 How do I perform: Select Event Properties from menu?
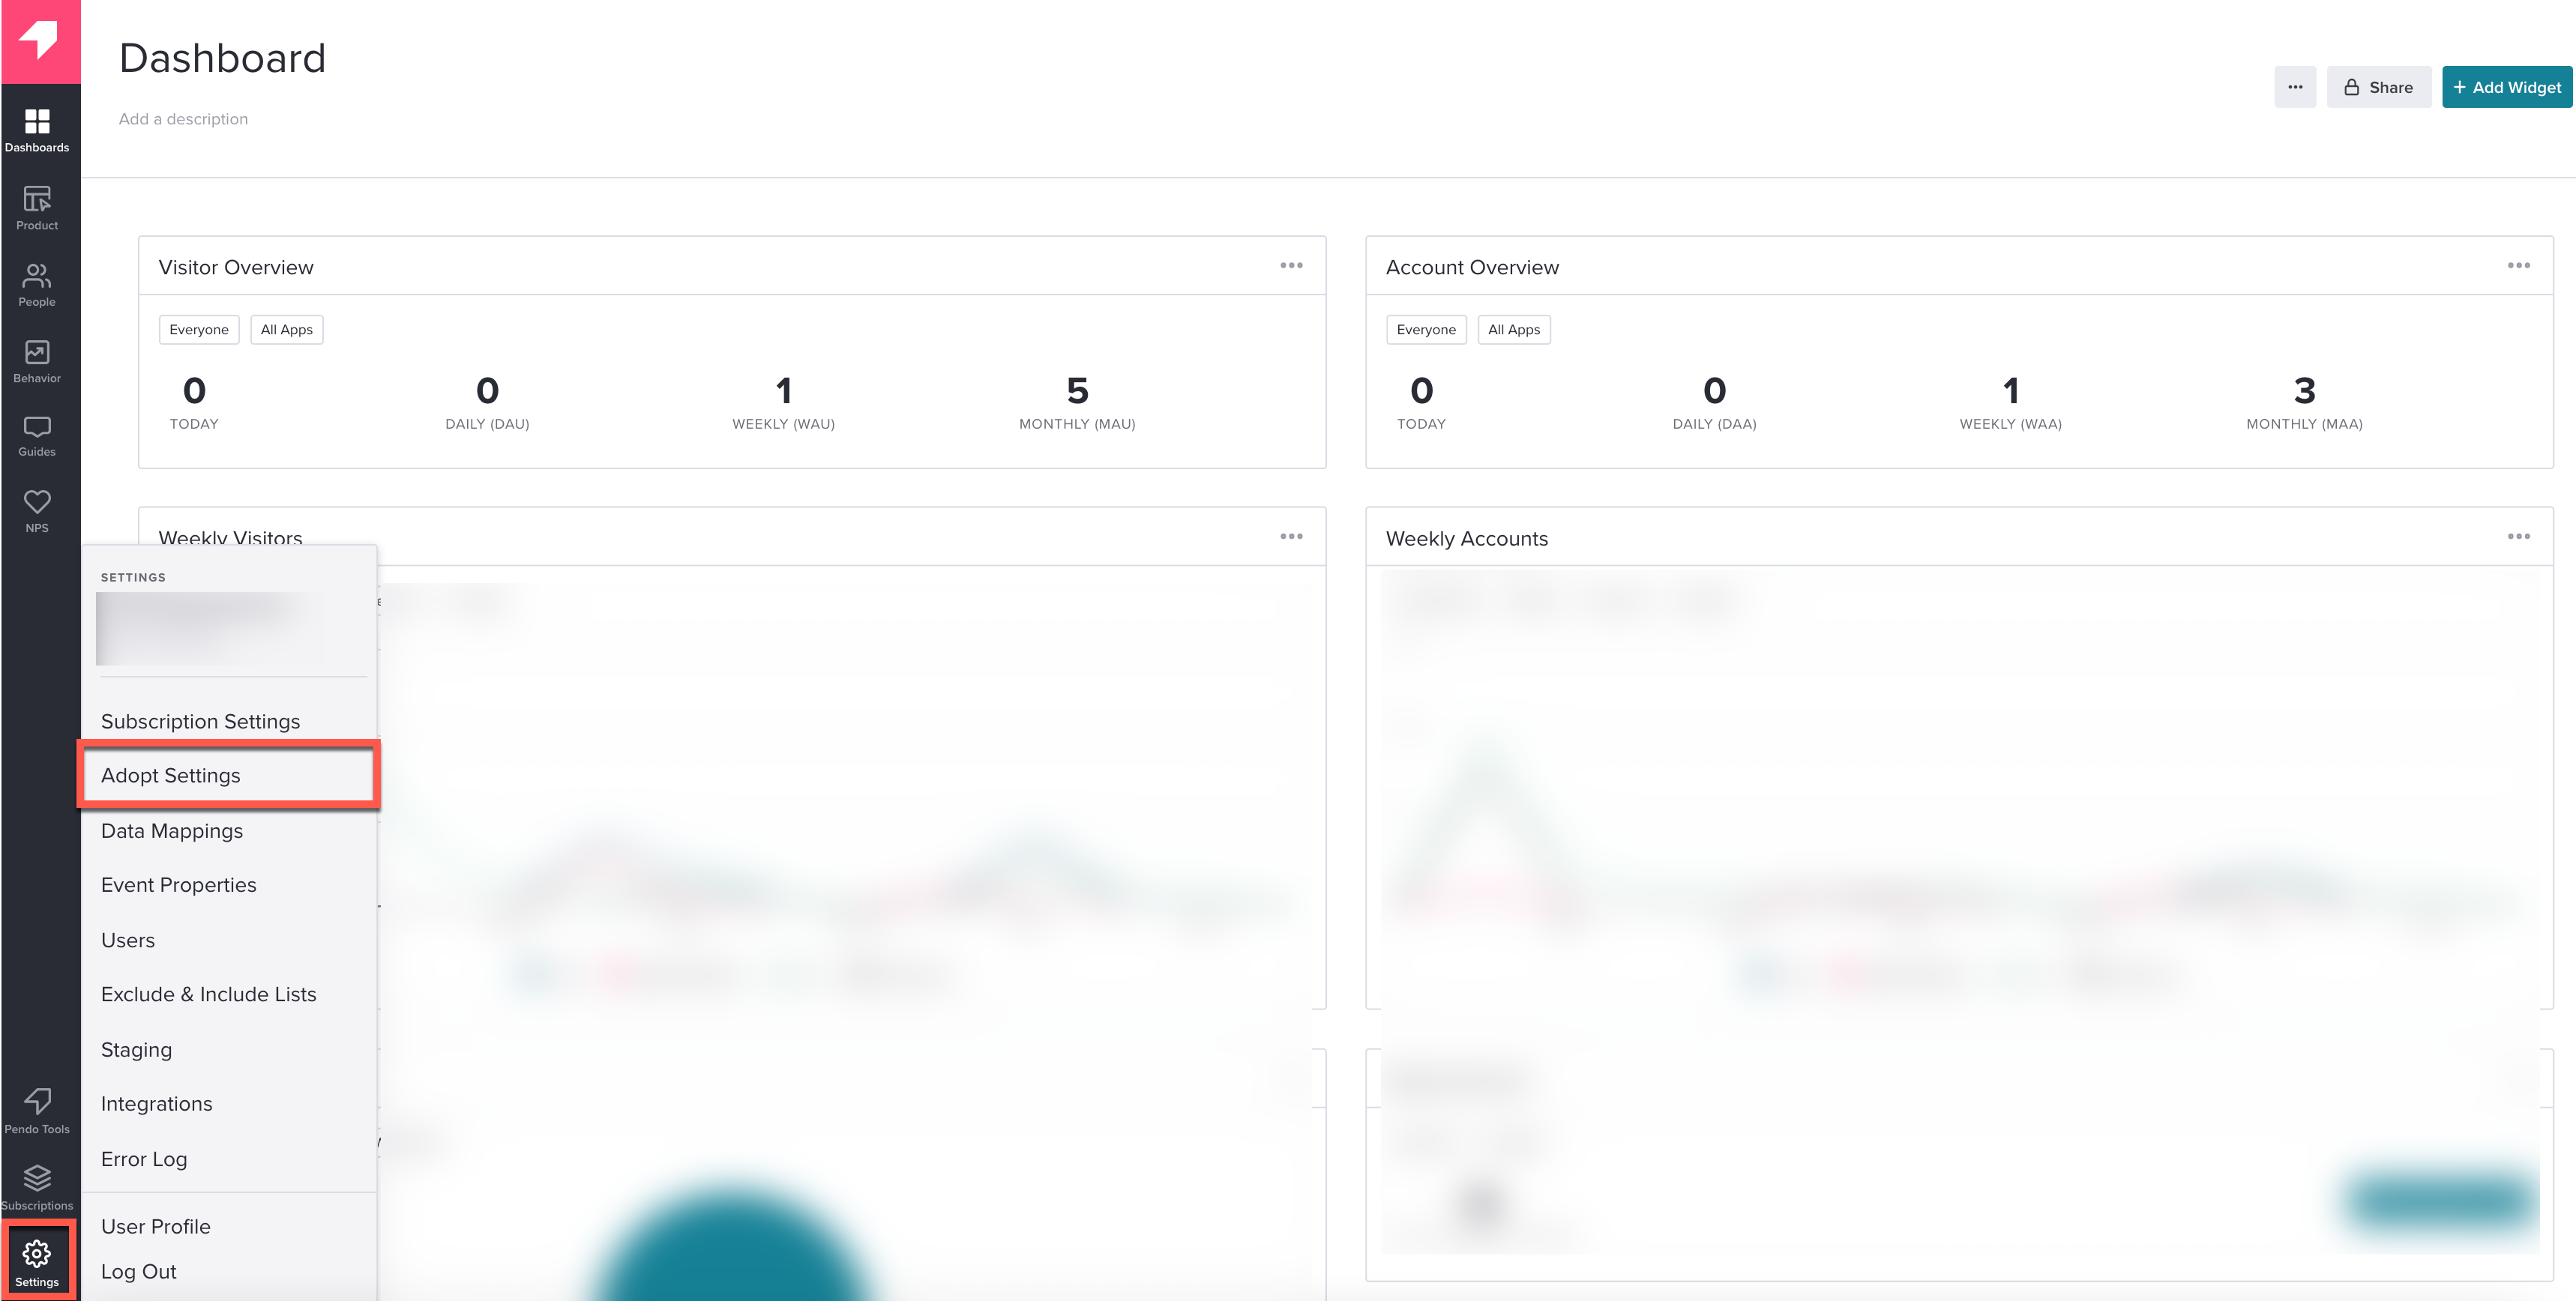(179, 885)
